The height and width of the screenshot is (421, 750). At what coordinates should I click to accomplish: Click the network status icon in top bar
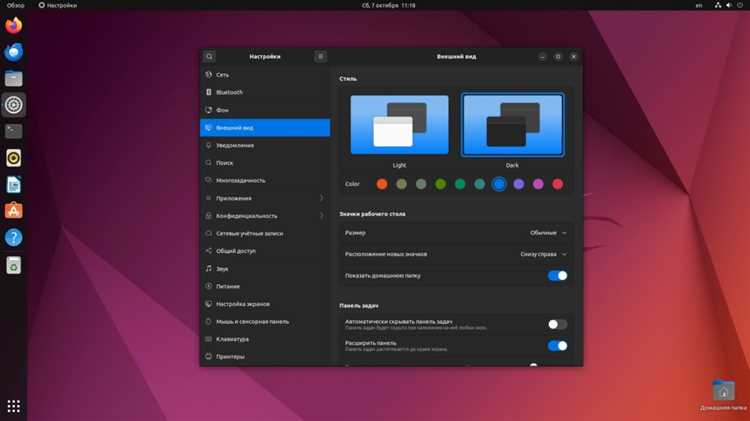click(717, 5)
